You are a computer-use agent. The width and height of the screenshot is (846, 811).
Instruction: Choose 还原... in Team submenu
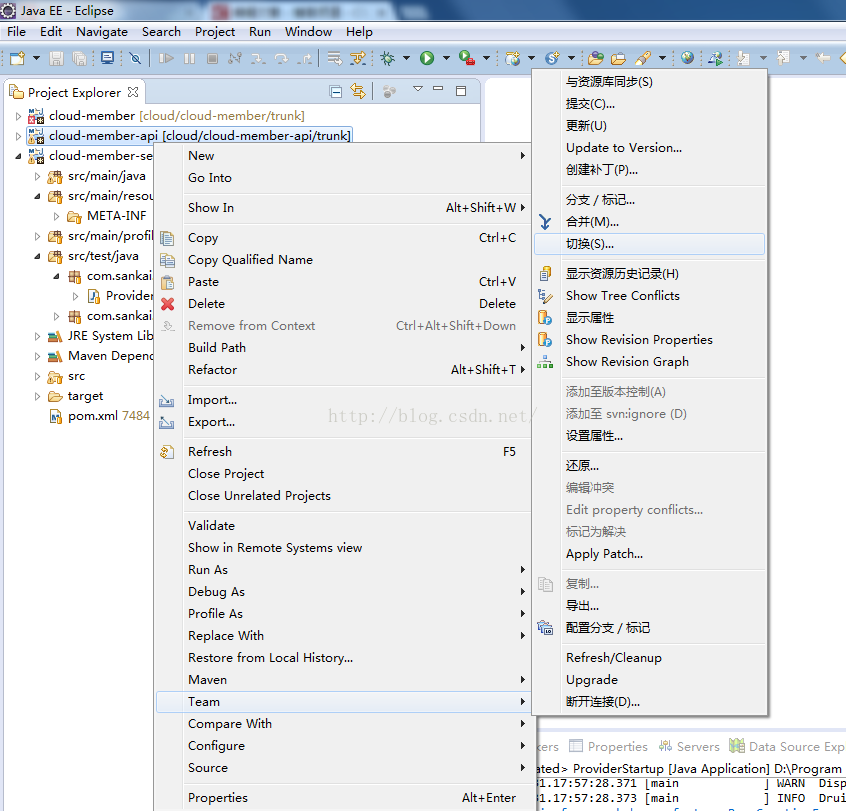point(649,466)
